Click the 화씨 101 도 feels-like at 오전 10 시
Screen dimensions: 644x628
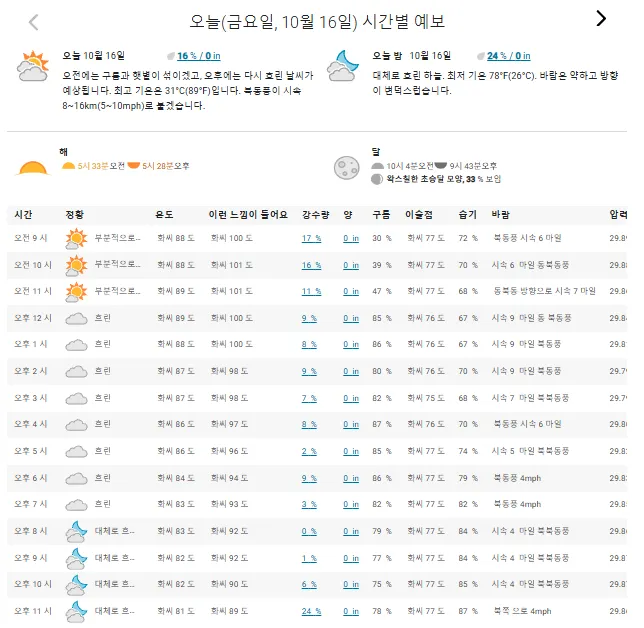click(x=232, y=265)
